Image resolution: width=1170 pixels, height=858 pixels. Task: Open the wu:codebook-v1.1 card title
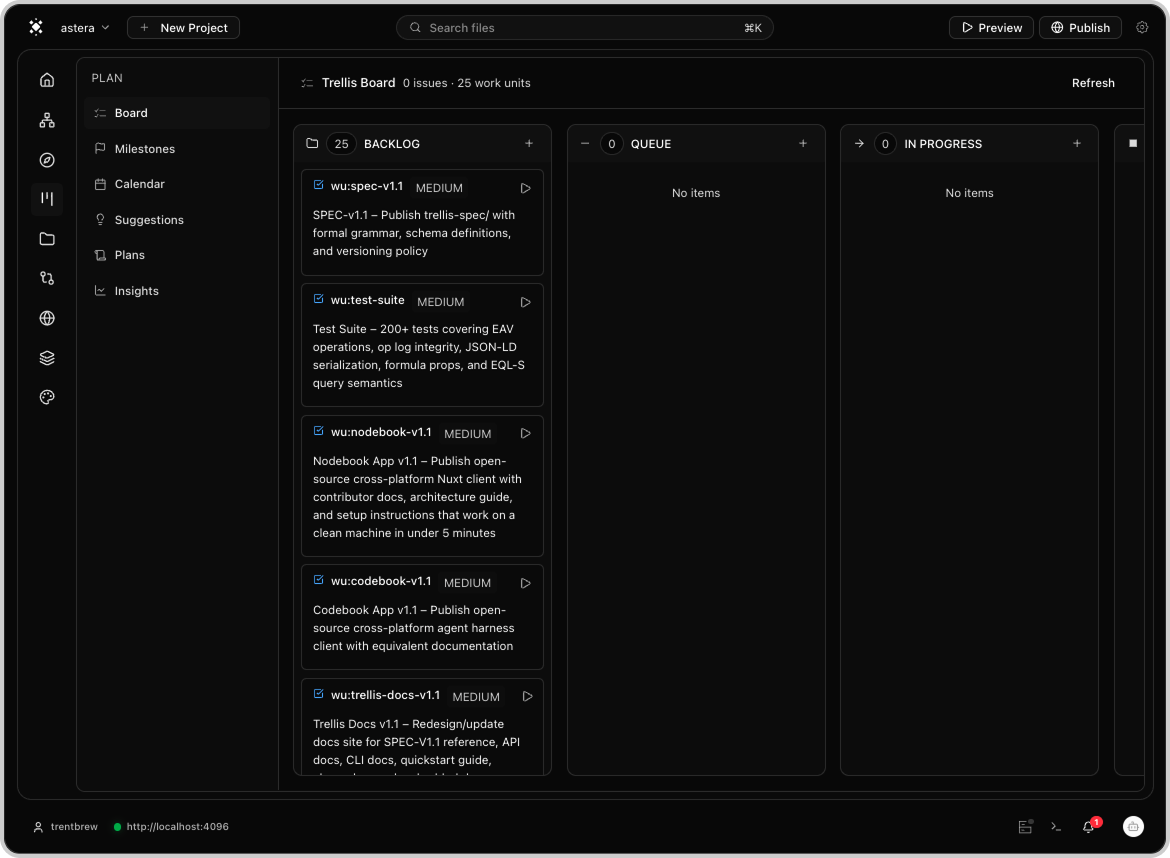tap(381, 581)
